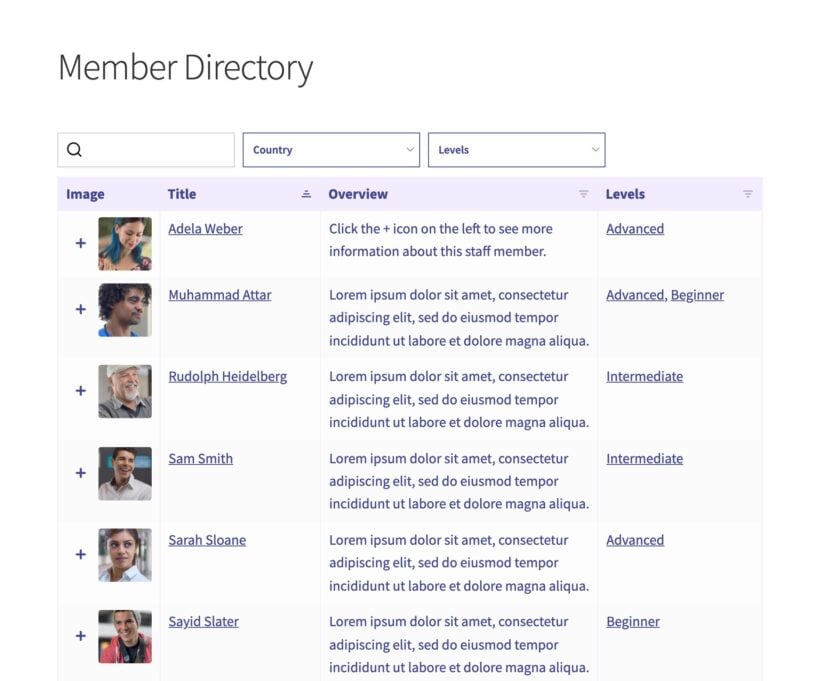Click Intermediate link in Sam Smith row
Viewport: 820px width, 681px height.
tap(644, 459)
